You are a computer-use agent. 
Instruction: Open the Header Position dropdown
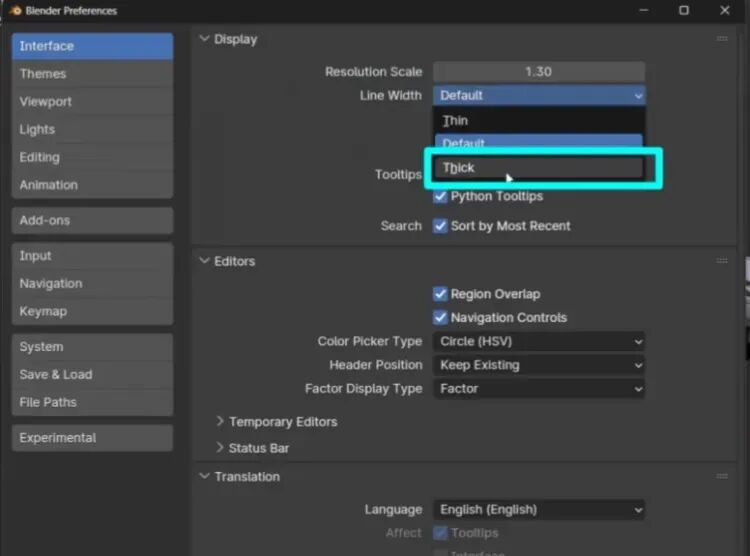539,365
